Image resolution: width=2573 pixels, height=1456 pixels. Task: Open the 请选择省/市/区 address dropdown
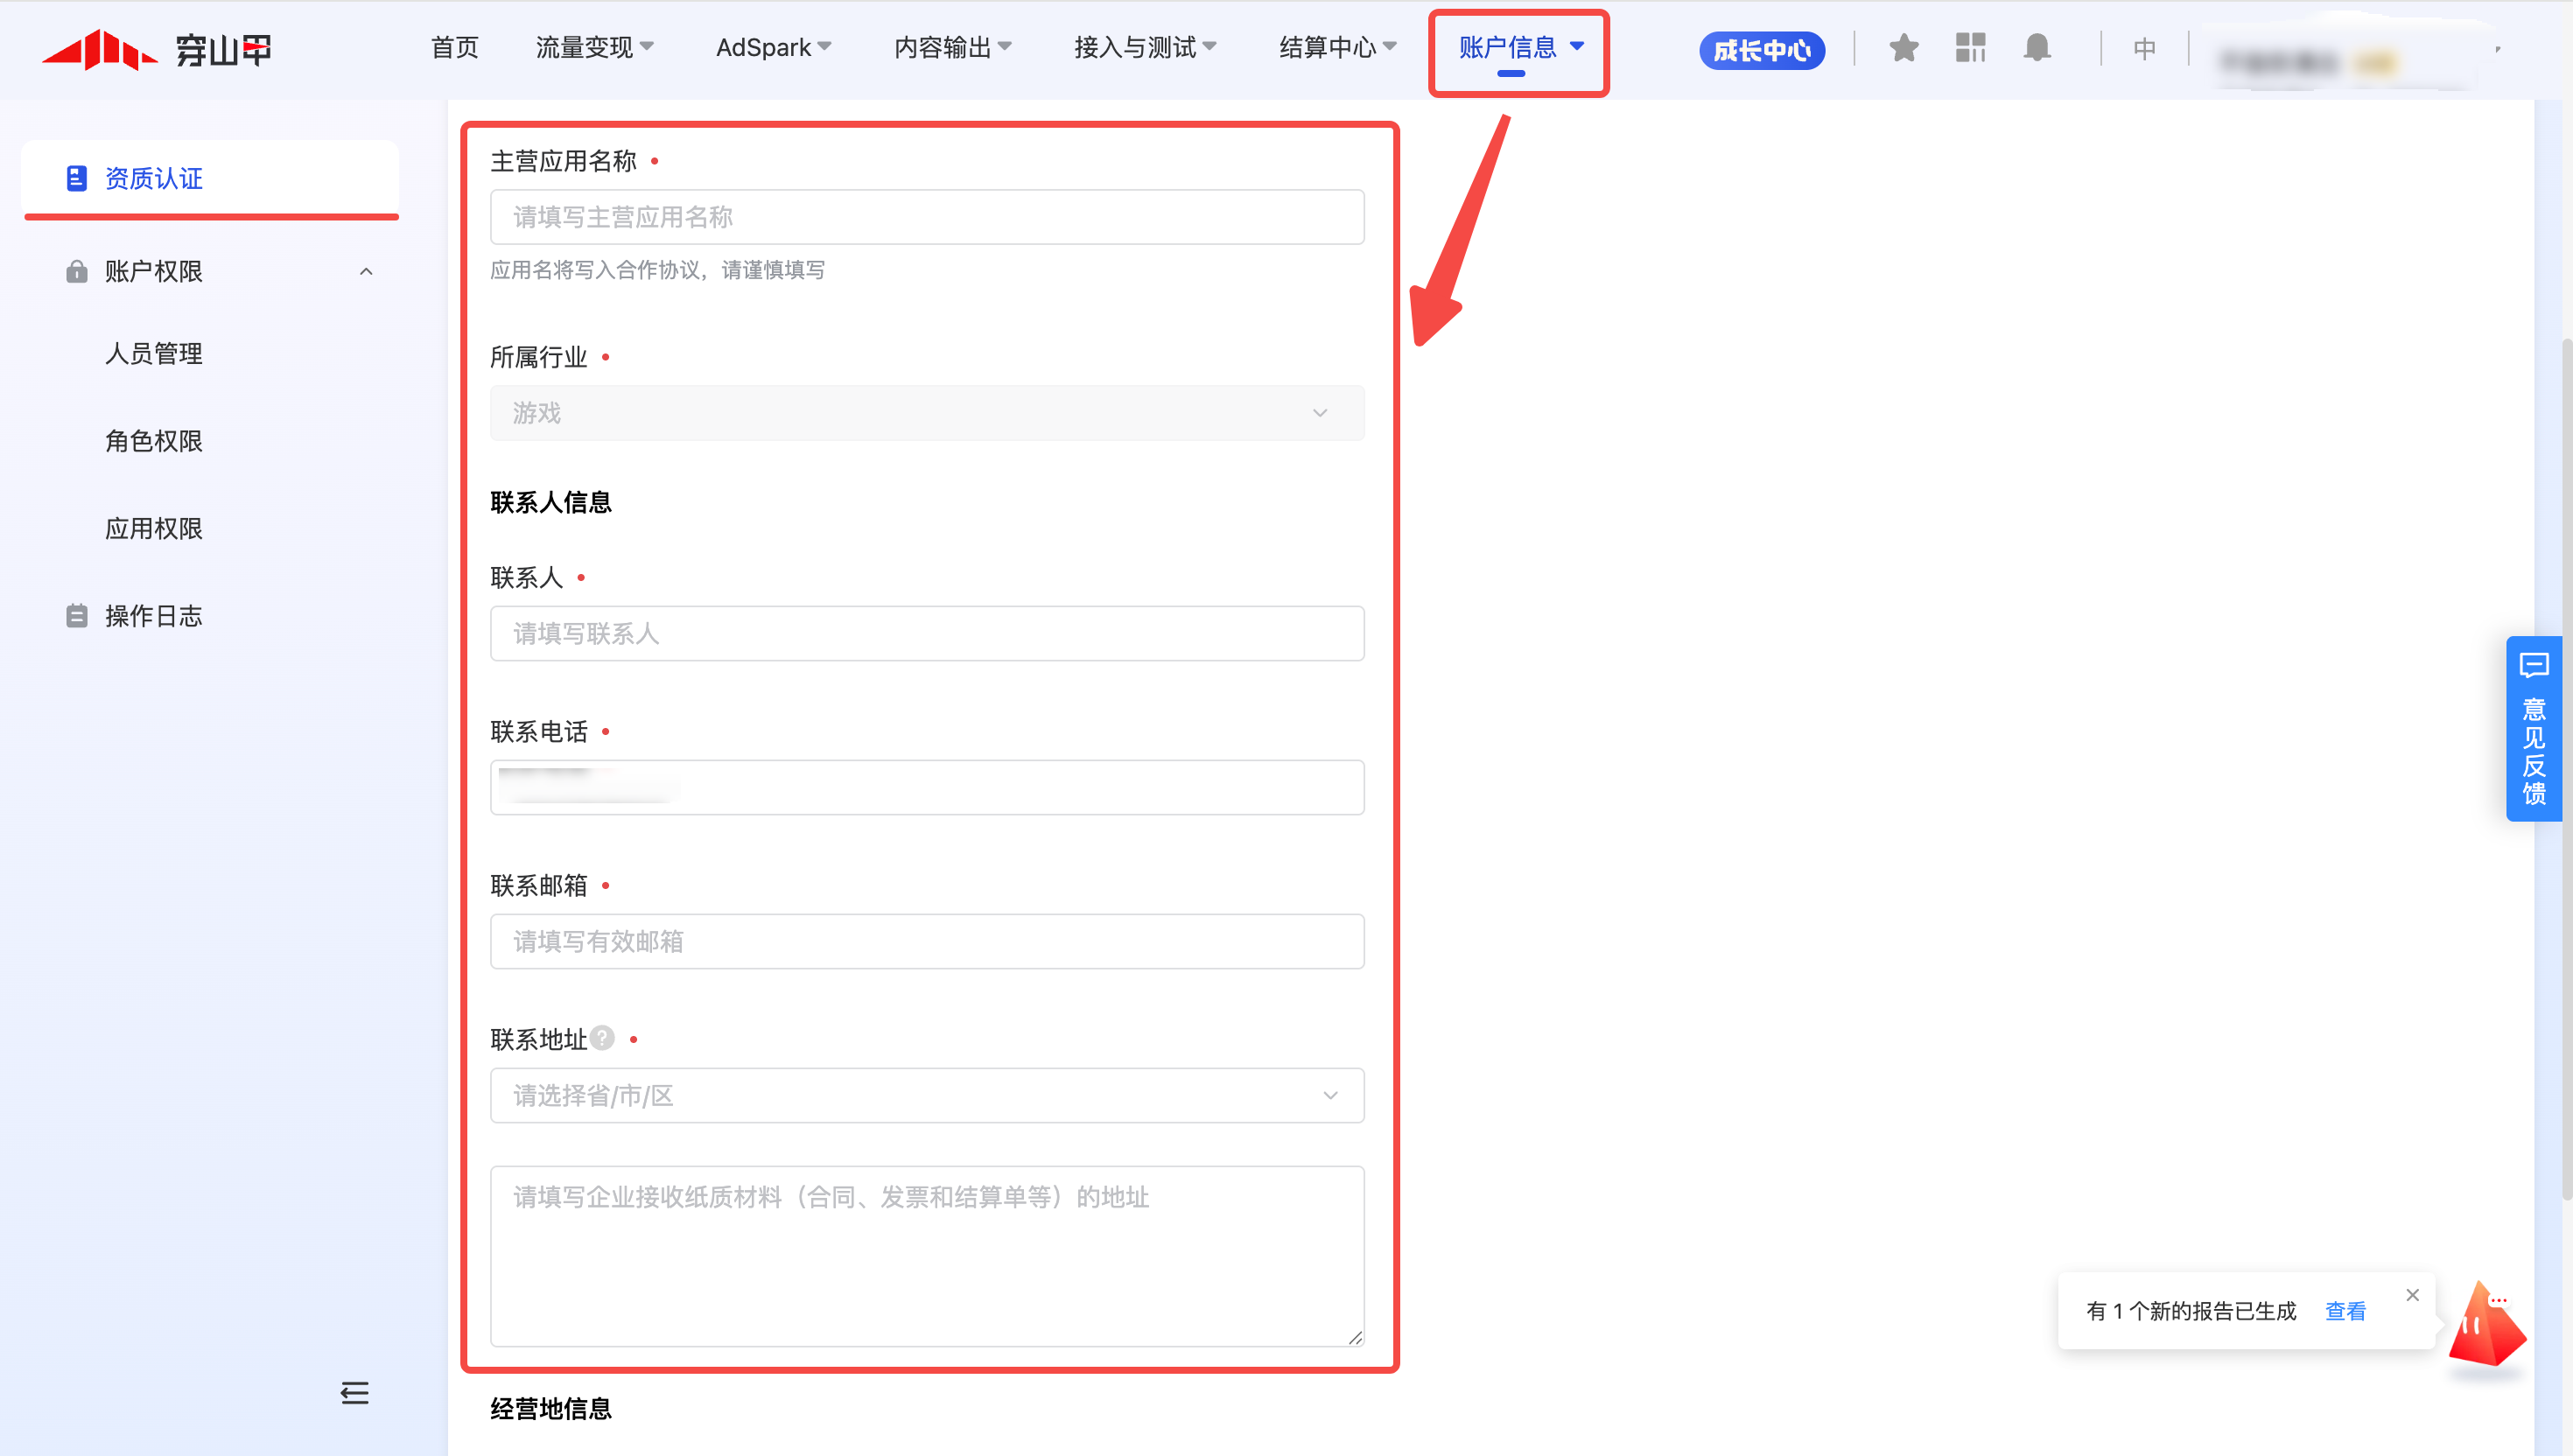click(x=926, y=1095)
